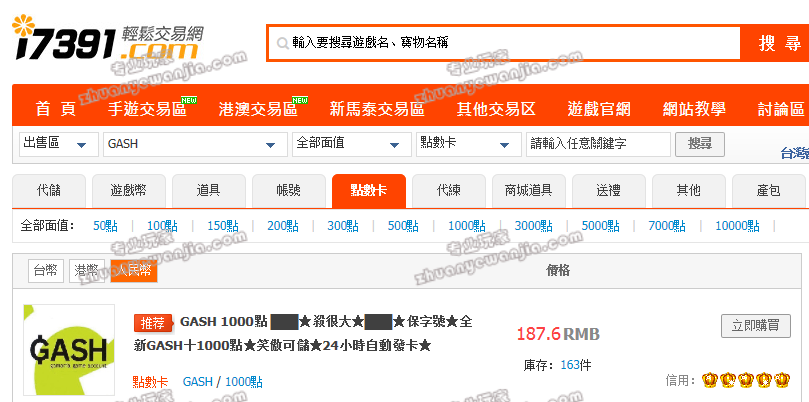Click the magnifier icon in search box
The image size is (809, 402).
point(282,43)
